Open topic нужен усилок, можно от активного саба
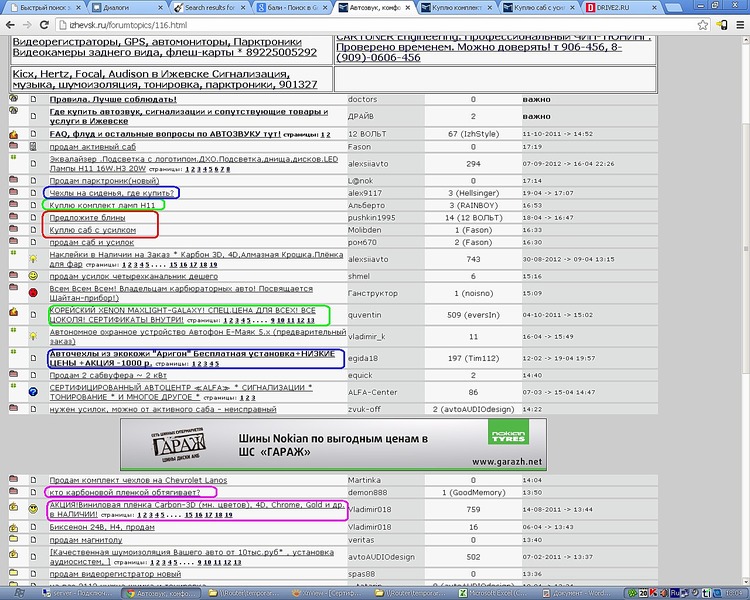 coord(163,409)
